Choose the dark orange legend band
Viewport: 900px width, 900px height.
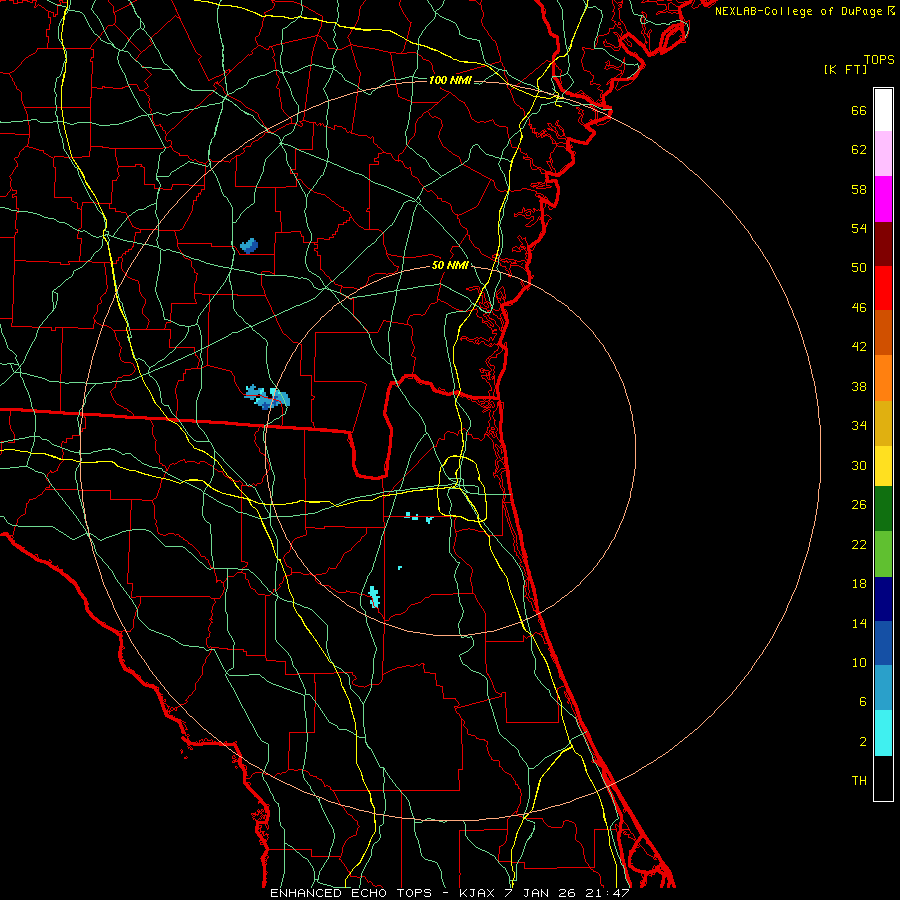pyautogui.click(x=883, y=332)
